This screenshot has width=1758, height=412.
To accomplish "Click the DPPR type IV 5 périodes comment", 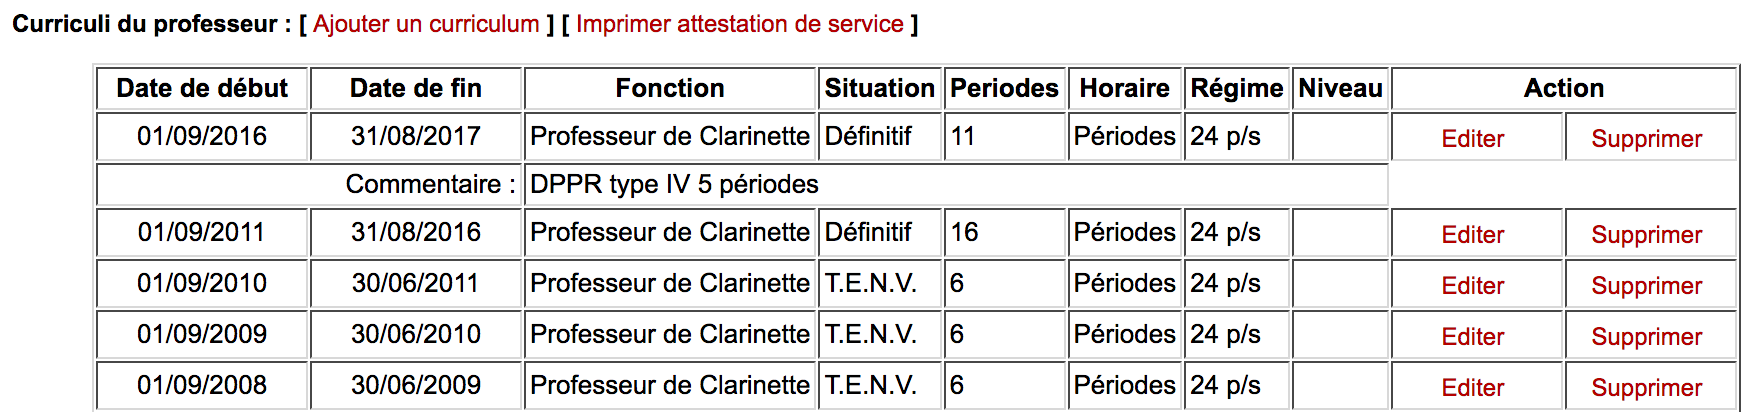I will point(674,184).
